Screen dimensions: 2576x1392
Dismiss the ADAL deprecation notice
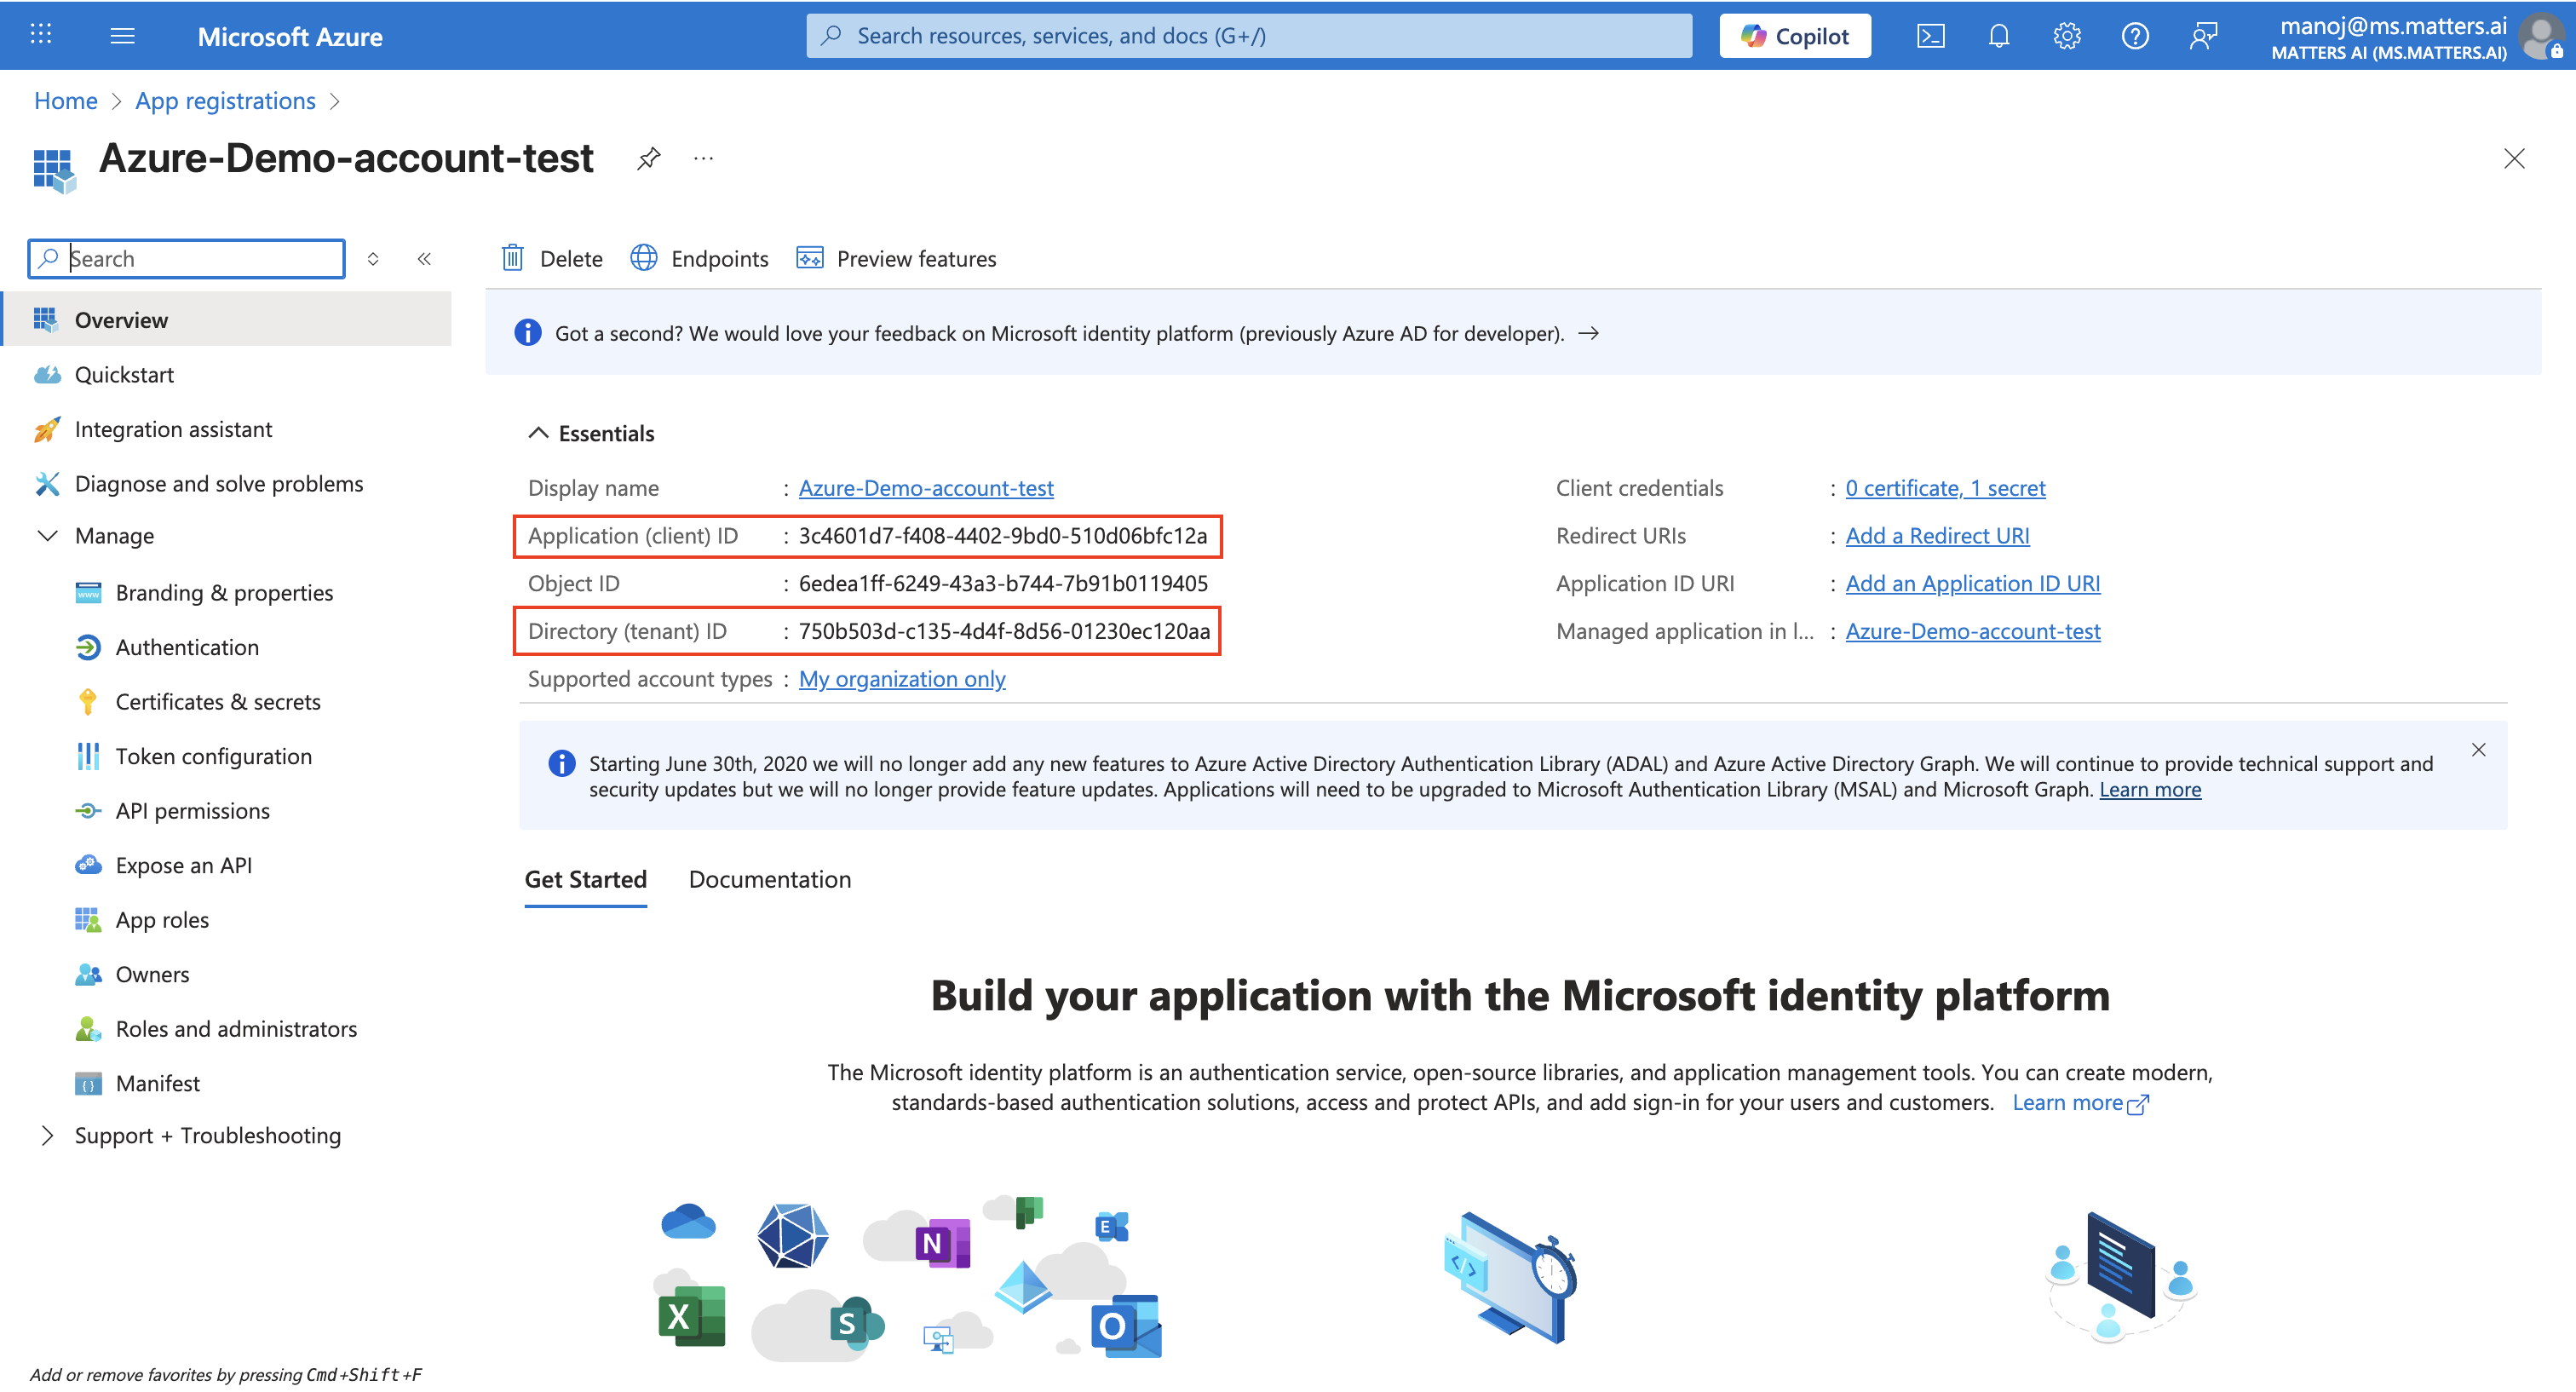click(x=2478, y=750)
